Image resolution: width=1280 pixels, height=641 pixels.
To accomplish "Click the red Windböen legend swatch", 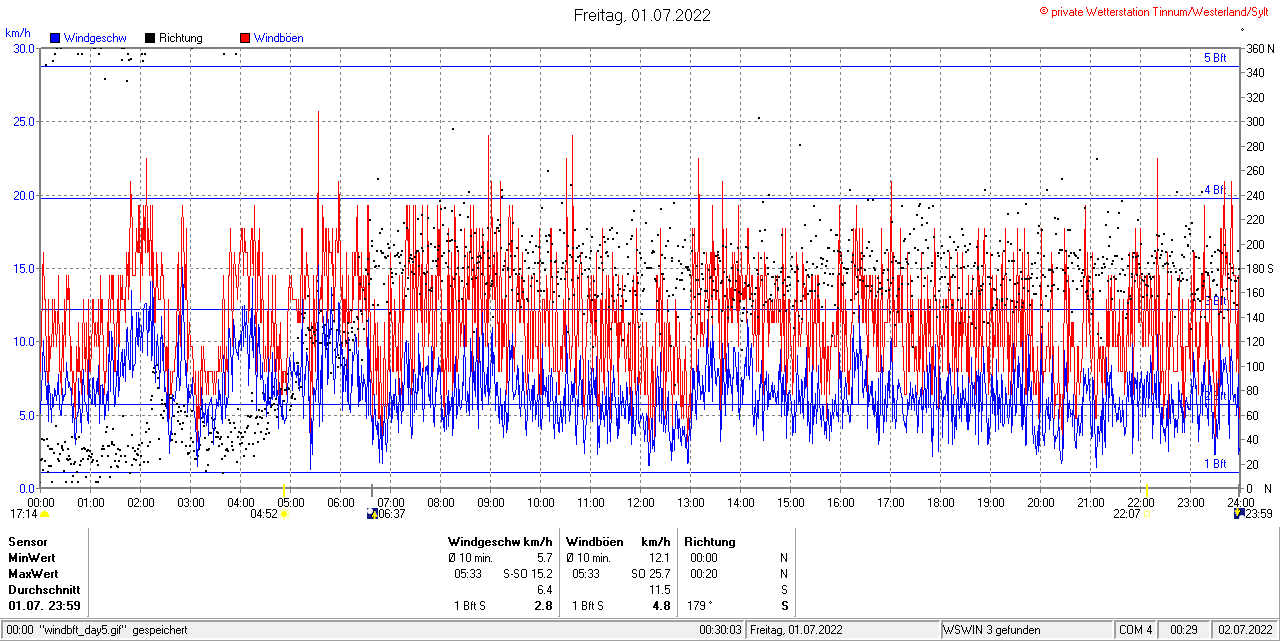I will (x=244, y=38).
